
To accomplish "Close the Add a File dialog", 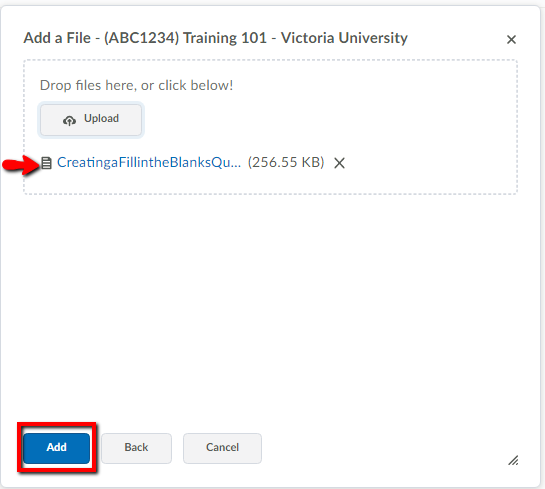I will [x=511, y=40].
